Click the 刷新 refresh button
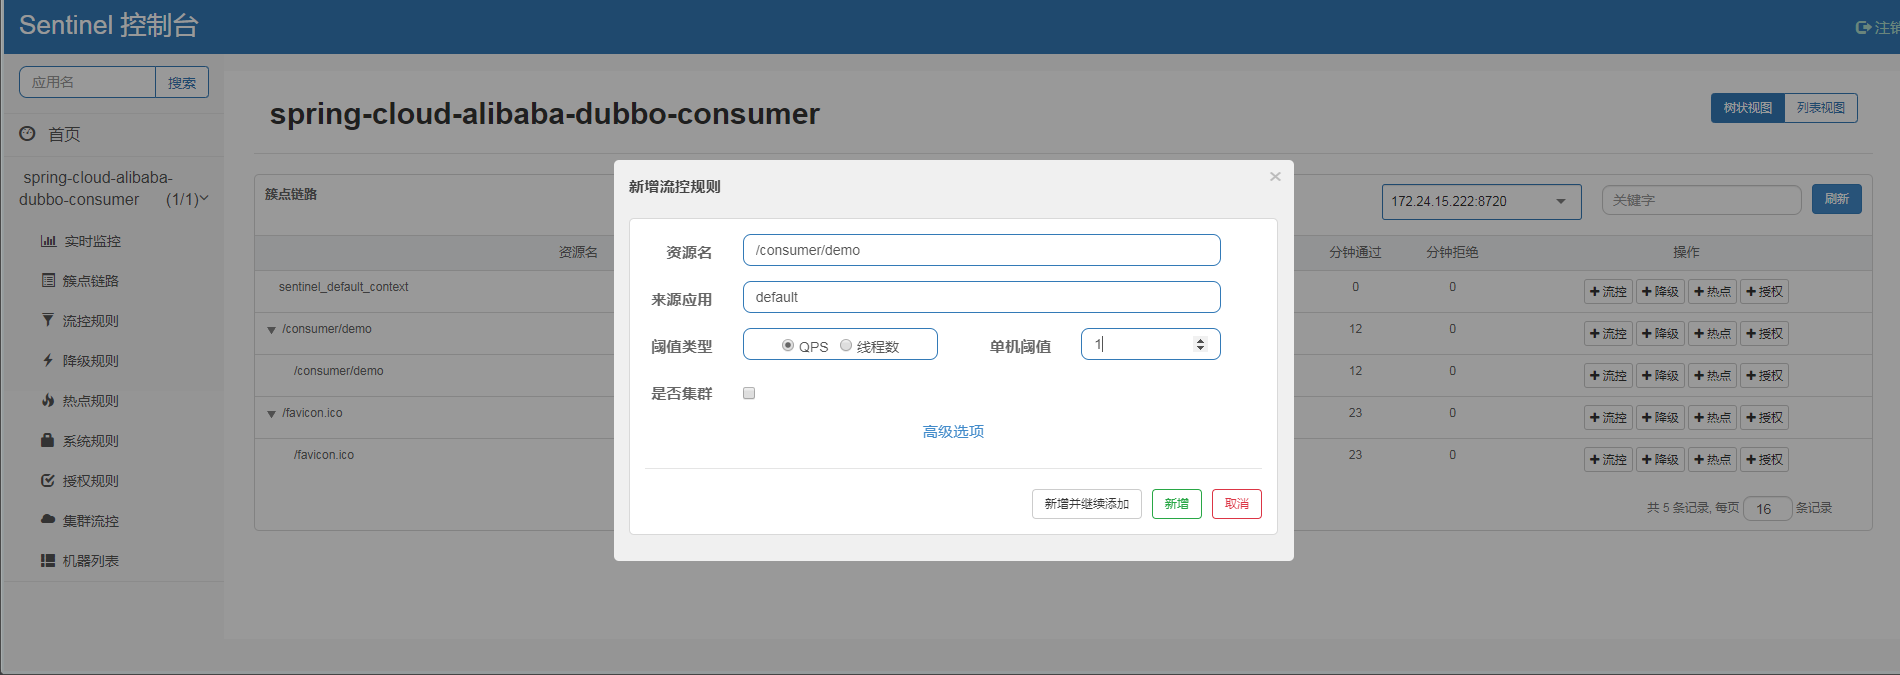The image size is (1900, 675). [x=1837, y=199]
